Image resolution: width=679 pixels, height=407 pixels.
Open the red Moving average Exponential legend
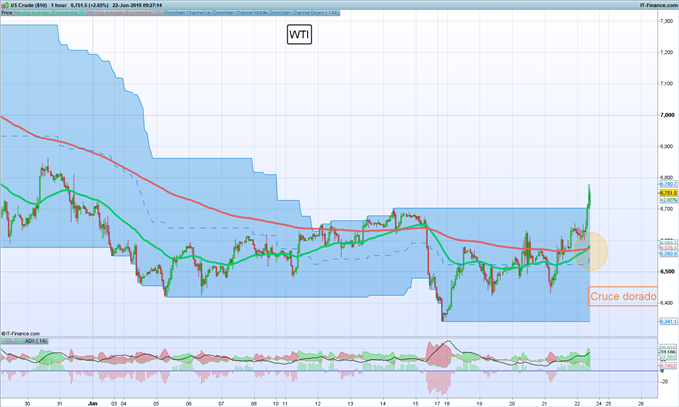[126, 13]
